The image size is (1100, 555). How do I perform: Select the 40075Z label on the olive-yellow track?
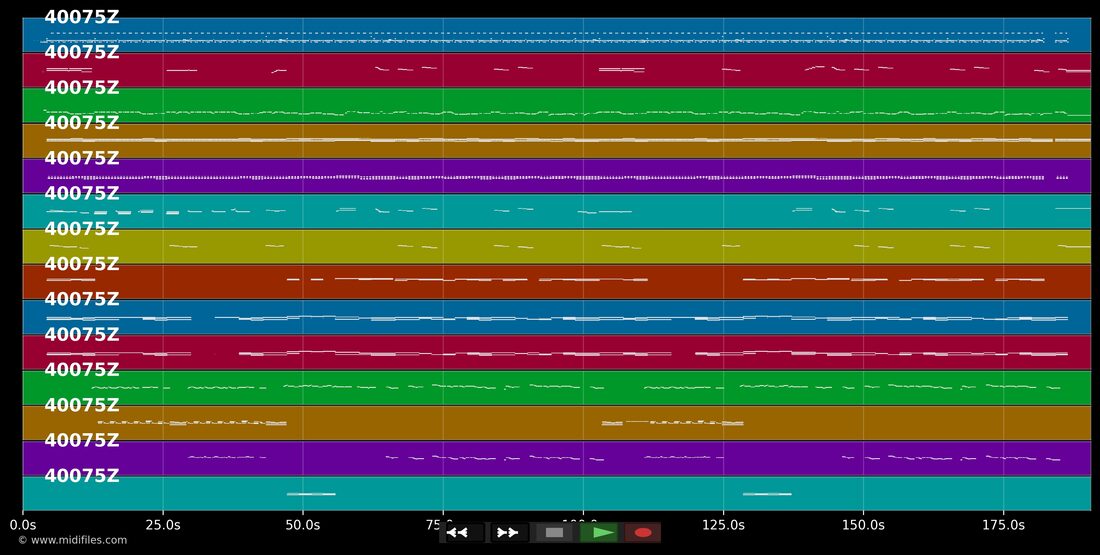(x=81, y=229)
